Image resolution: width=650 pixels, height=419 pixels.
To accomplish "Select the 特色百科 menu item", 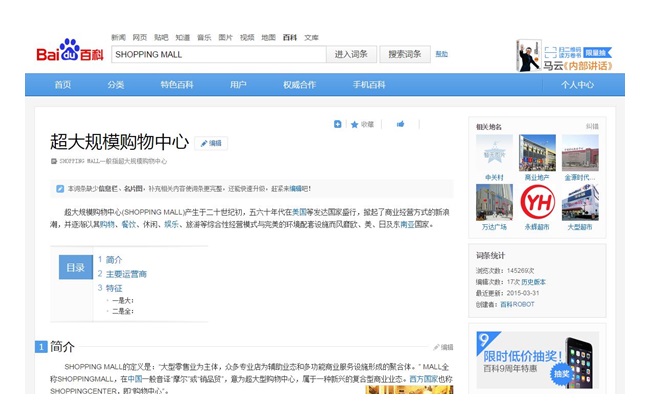I will pyautogui.click(x=177, y=85).
